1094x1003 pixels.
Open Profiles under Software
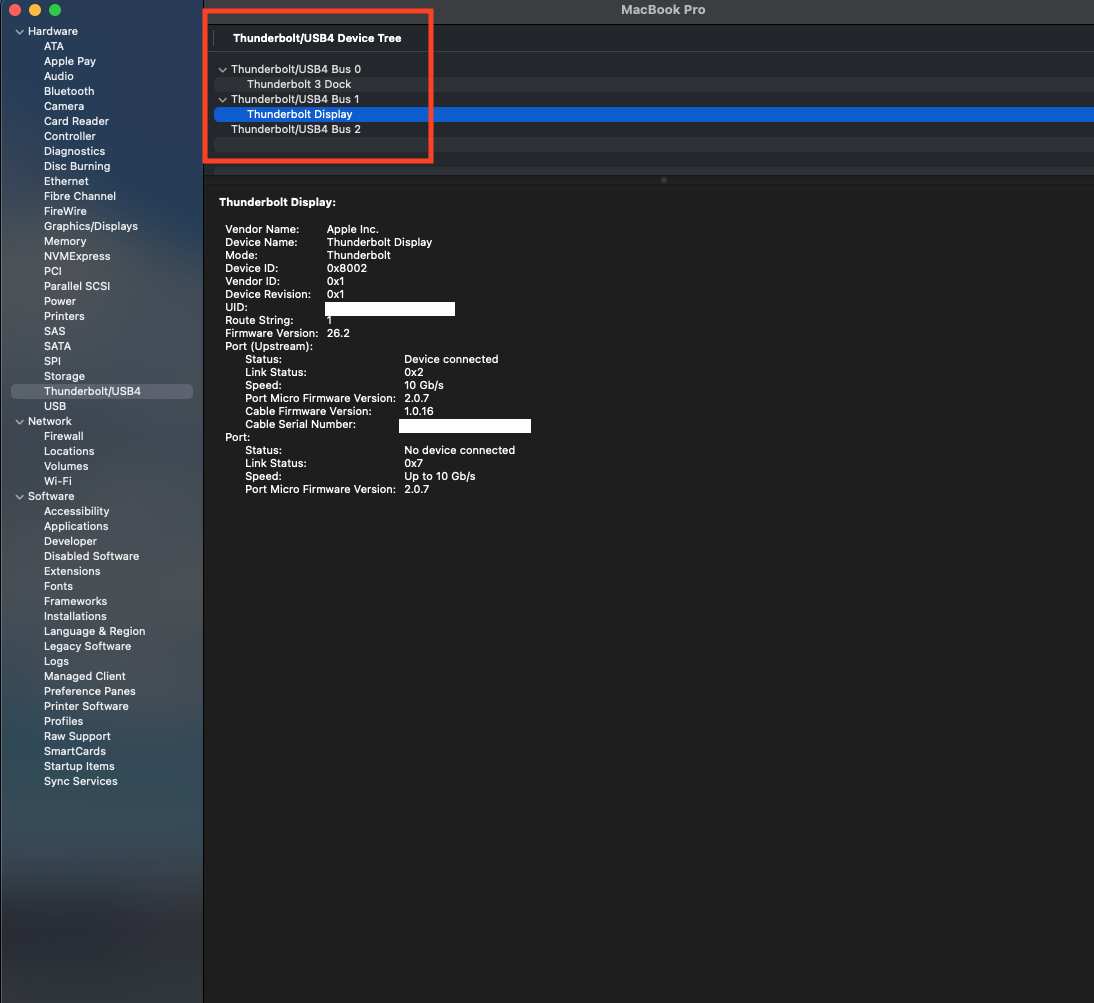[63, 721]
